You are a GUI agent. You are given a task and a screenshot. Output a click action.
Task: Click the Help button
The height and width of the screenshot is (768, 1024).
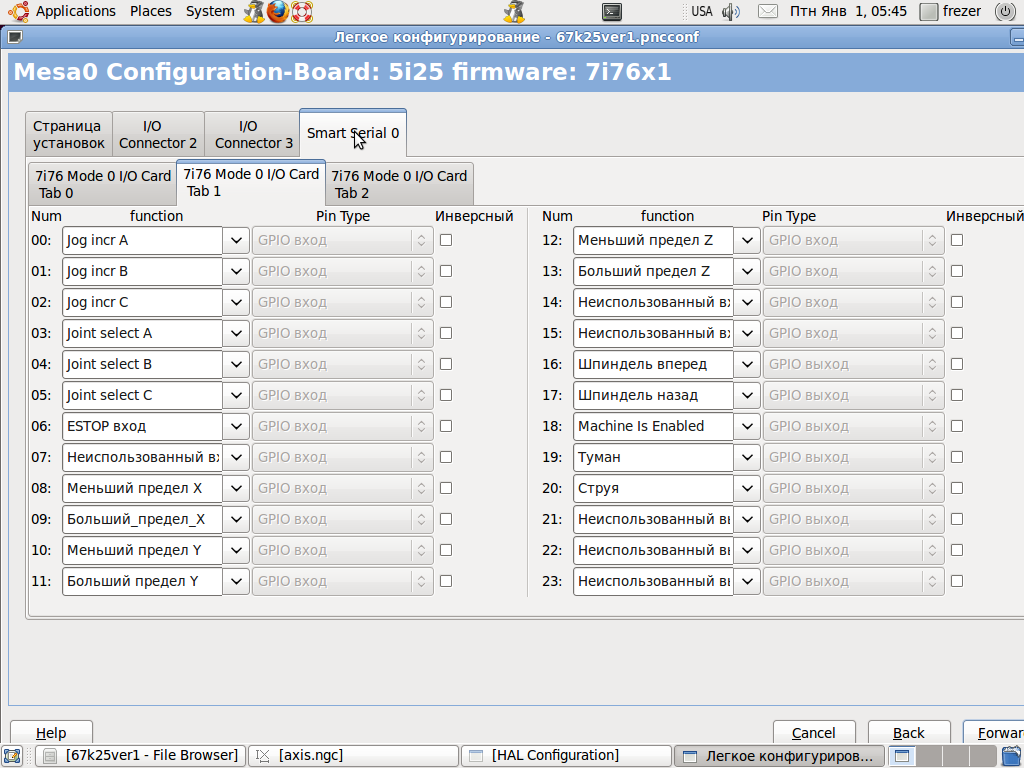51,733
